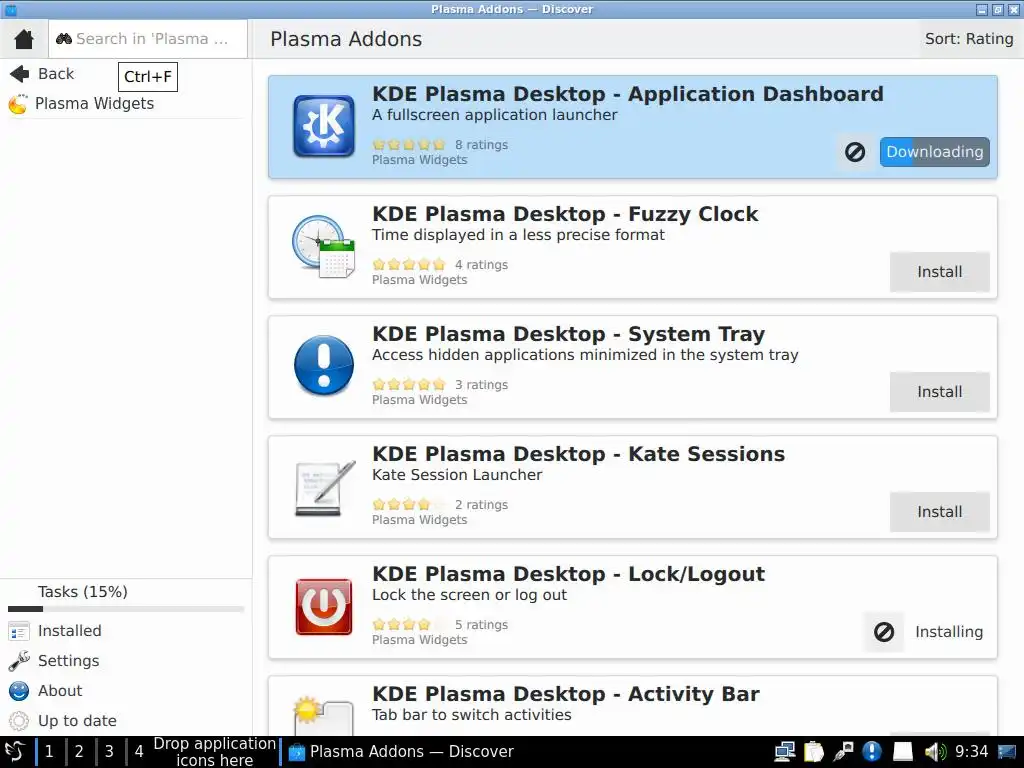The width and height of the screenshot is (1024, 768).
Task: Cancel the Lock/Logout installation
Action: [884, 632]
